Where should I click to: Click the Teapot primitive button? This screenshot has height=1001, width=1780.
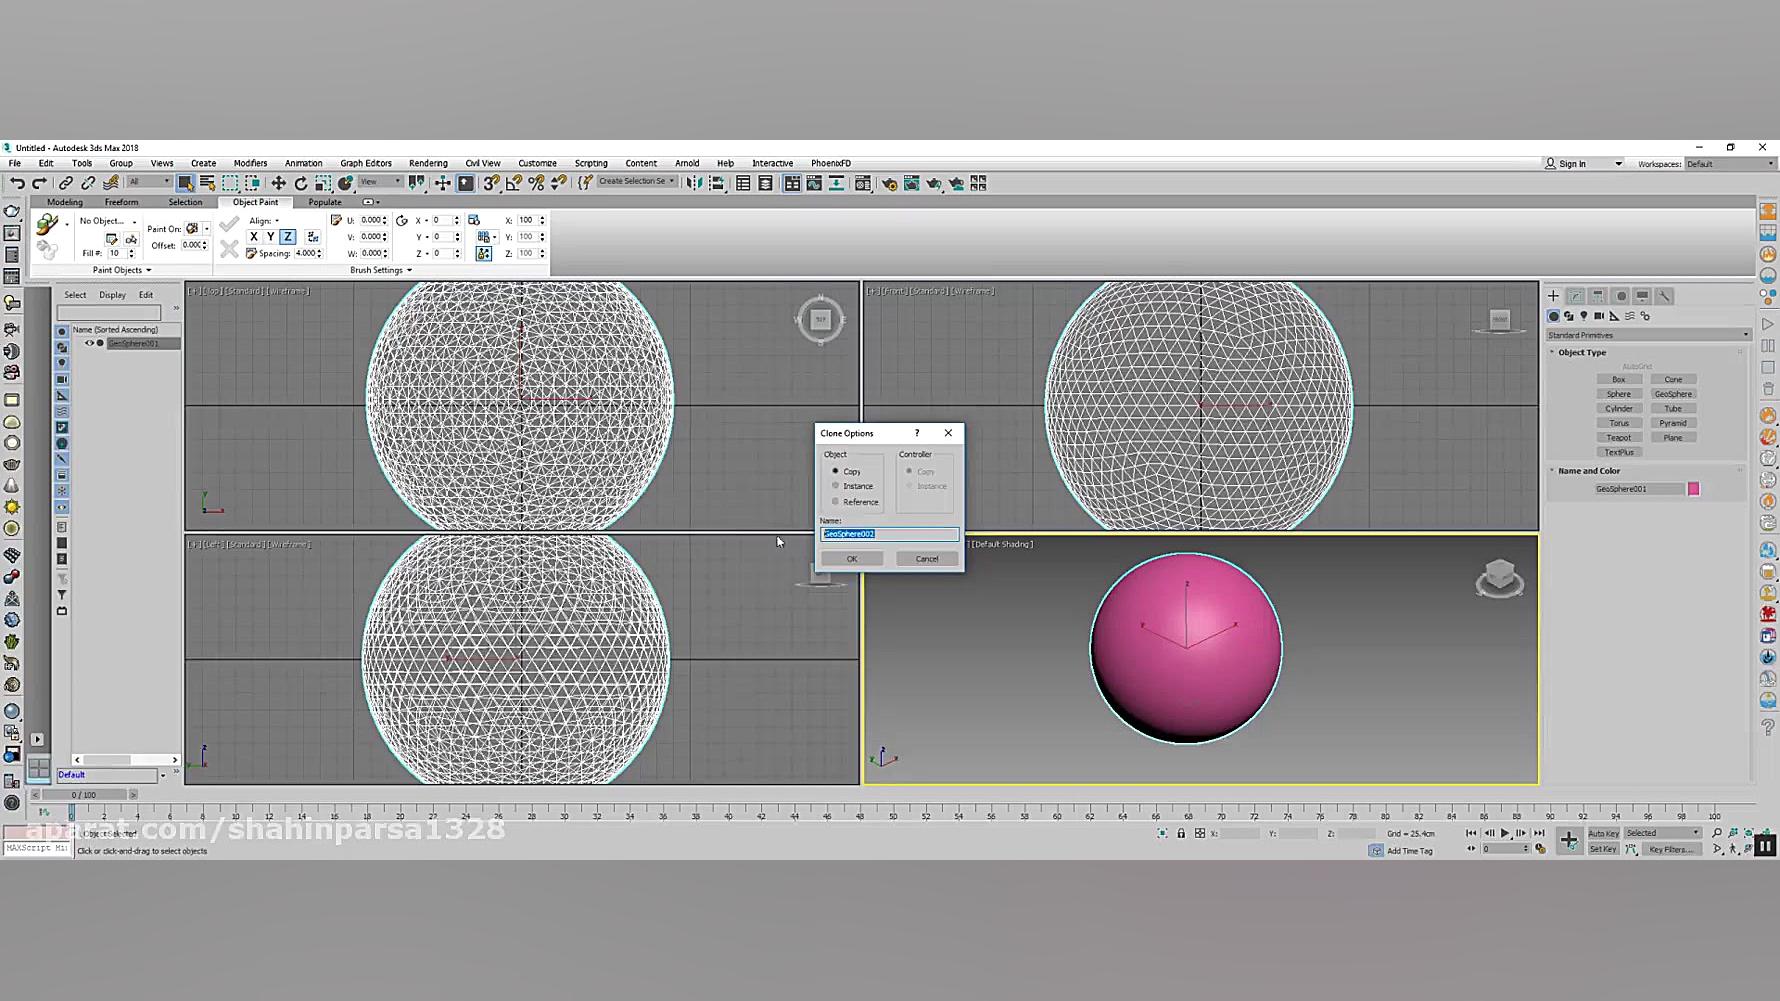1618,438
